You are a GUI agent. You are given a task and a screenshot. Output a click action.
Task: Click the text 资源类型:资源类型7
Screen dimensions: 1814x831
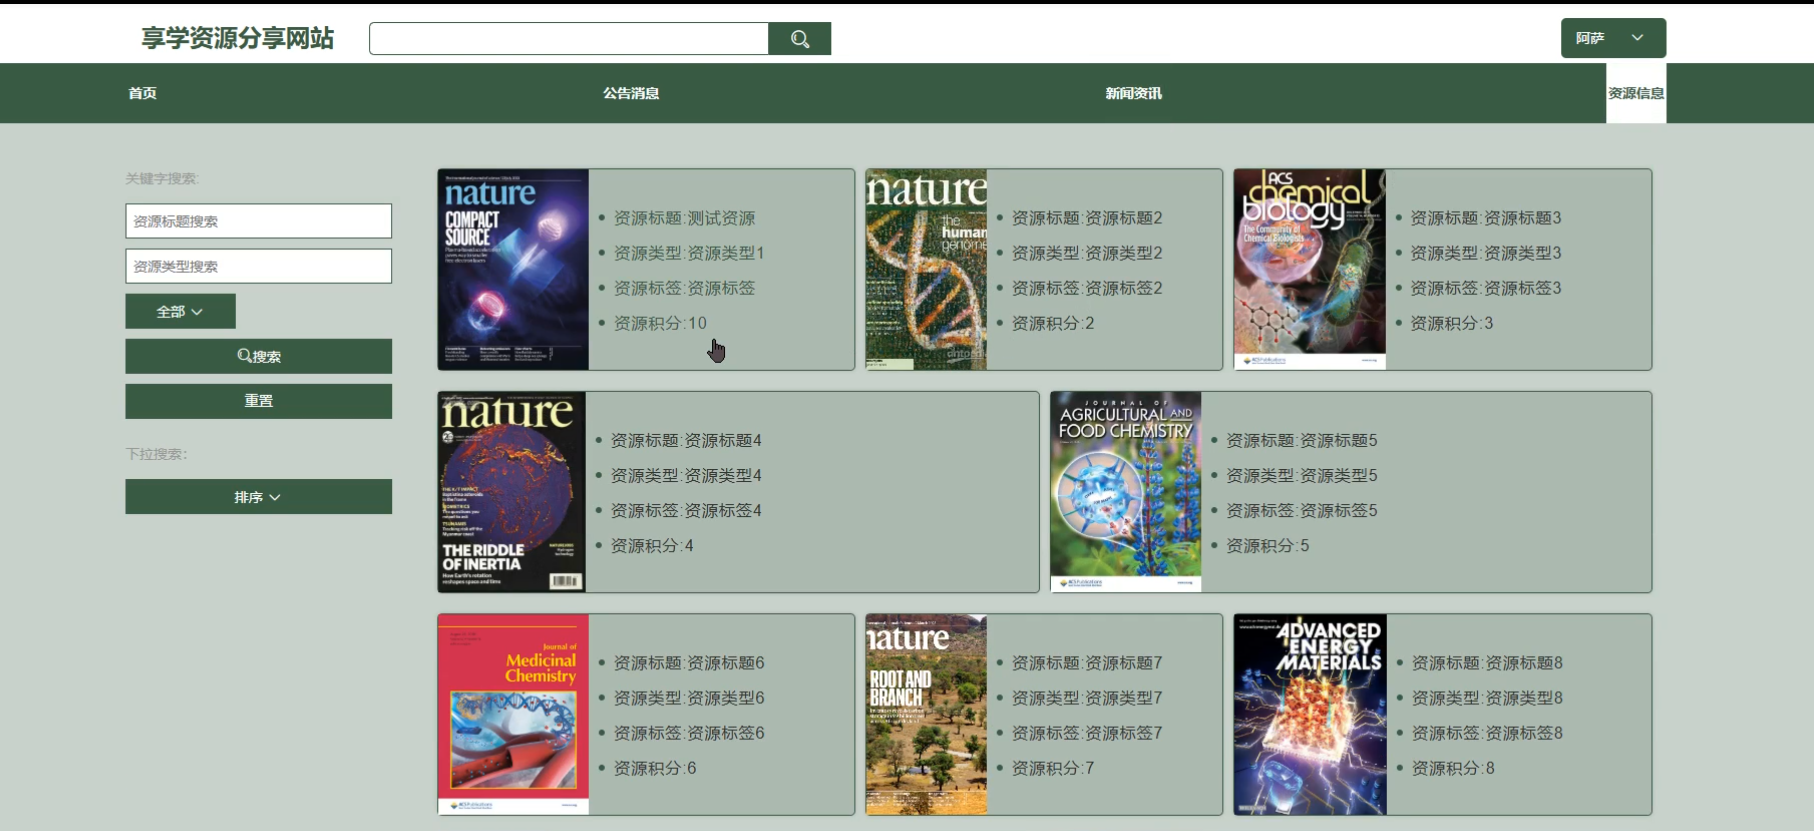coord(1087,698)
